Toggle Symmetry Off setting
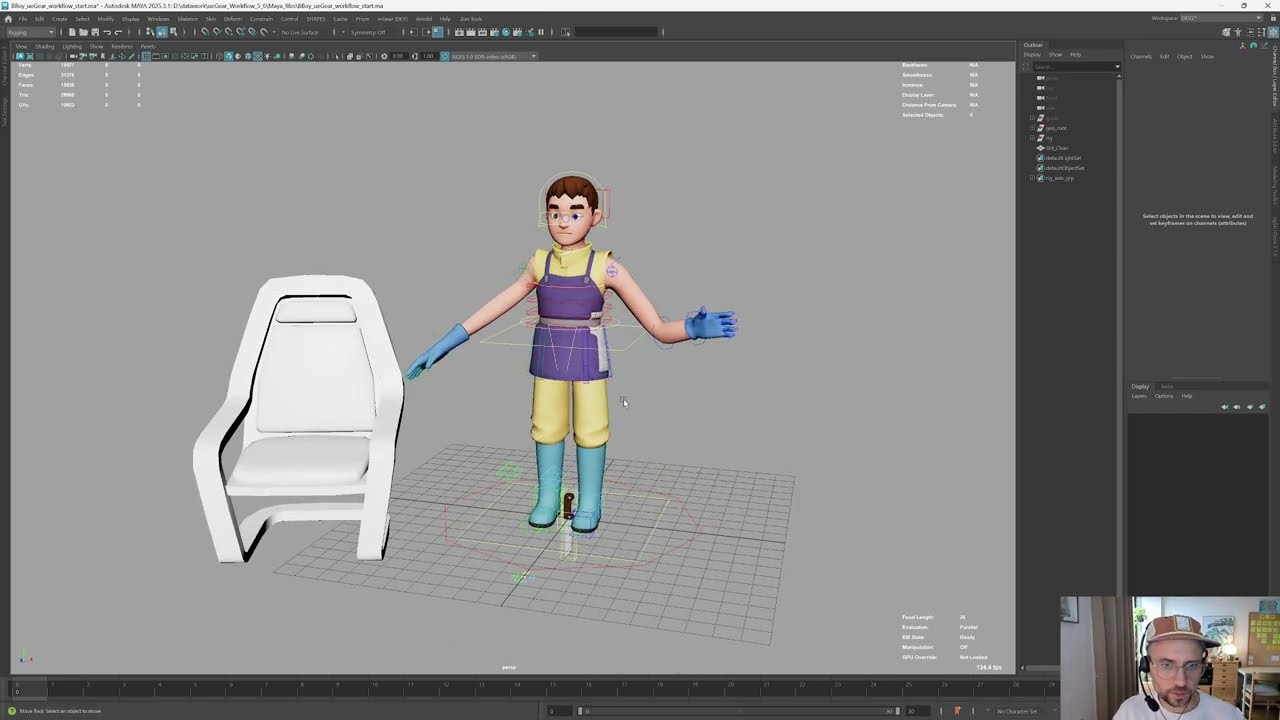1280x720 pixels. click(x=368, y=32)
